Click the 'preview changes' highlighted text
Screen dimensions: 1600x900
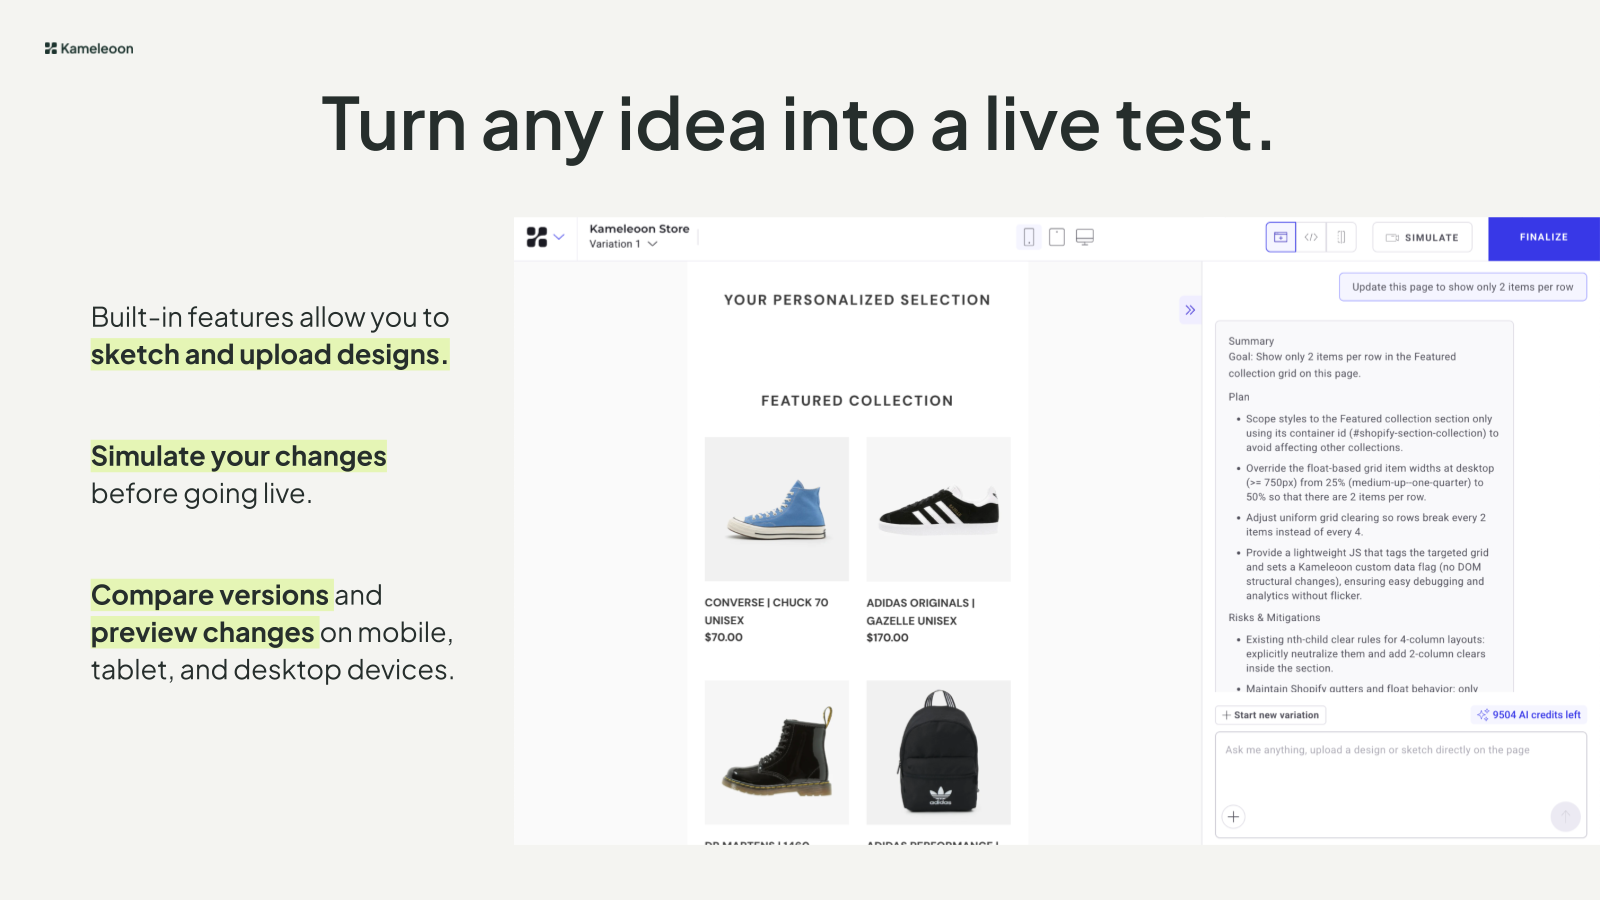(x=204, y=633)
